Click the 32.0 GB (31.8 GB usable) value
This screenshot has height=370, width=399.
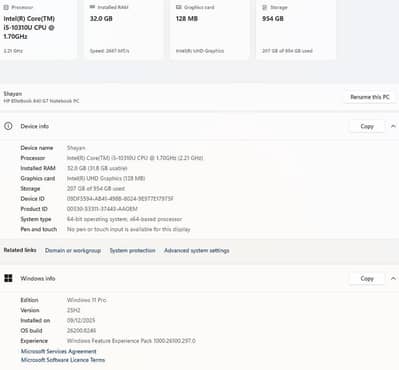[x=97, y=168]
